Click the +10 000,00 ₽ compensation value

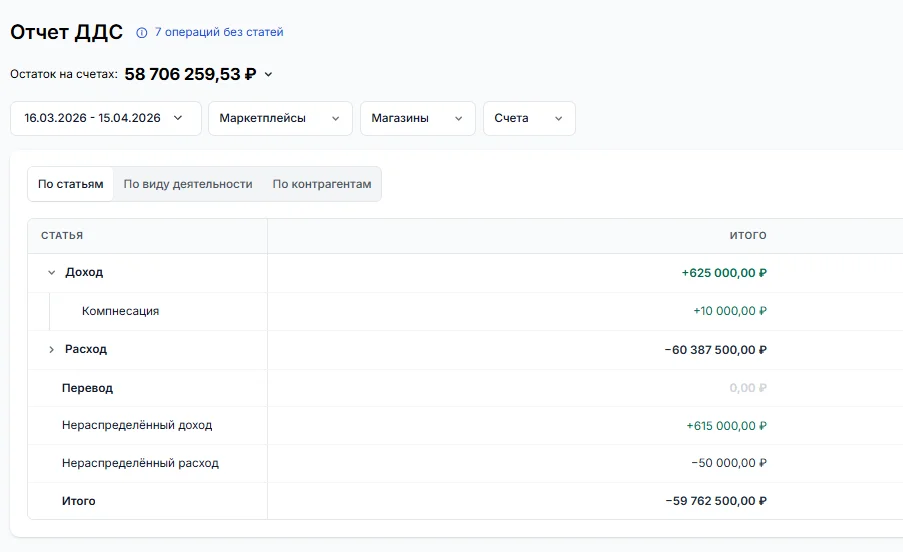pos(730,311)
